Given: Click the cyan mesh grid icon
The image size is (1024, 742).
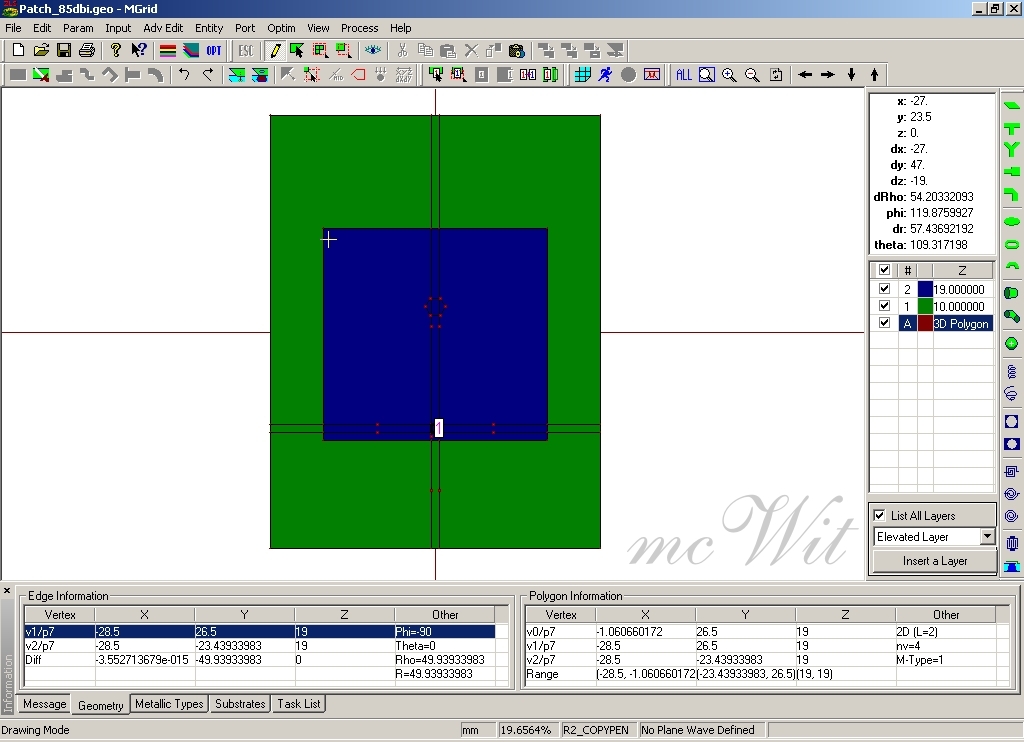Looking at the screenshot, I should (x=582, y=75).
